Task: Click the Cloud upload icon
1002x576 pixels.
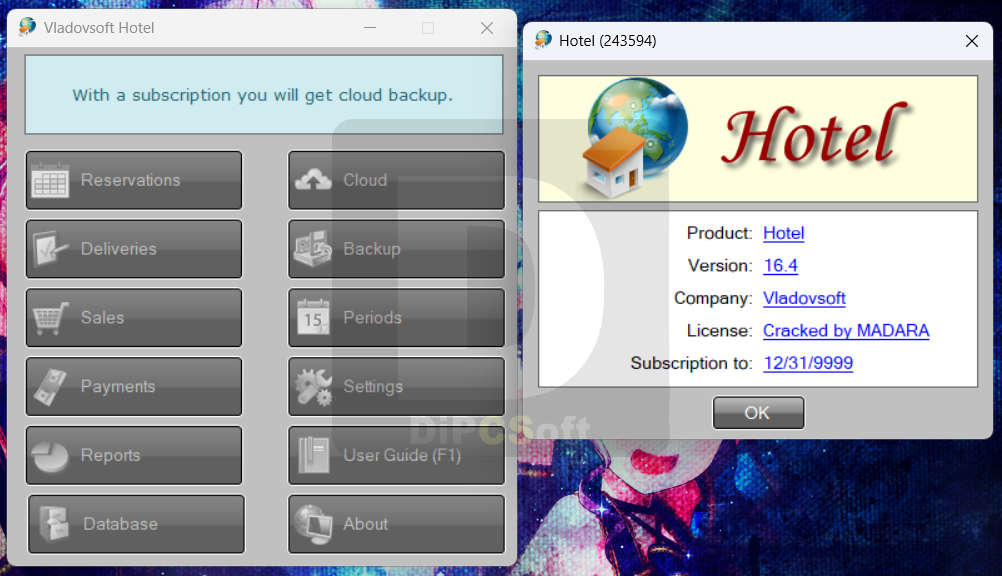Action: coord(313,180)
